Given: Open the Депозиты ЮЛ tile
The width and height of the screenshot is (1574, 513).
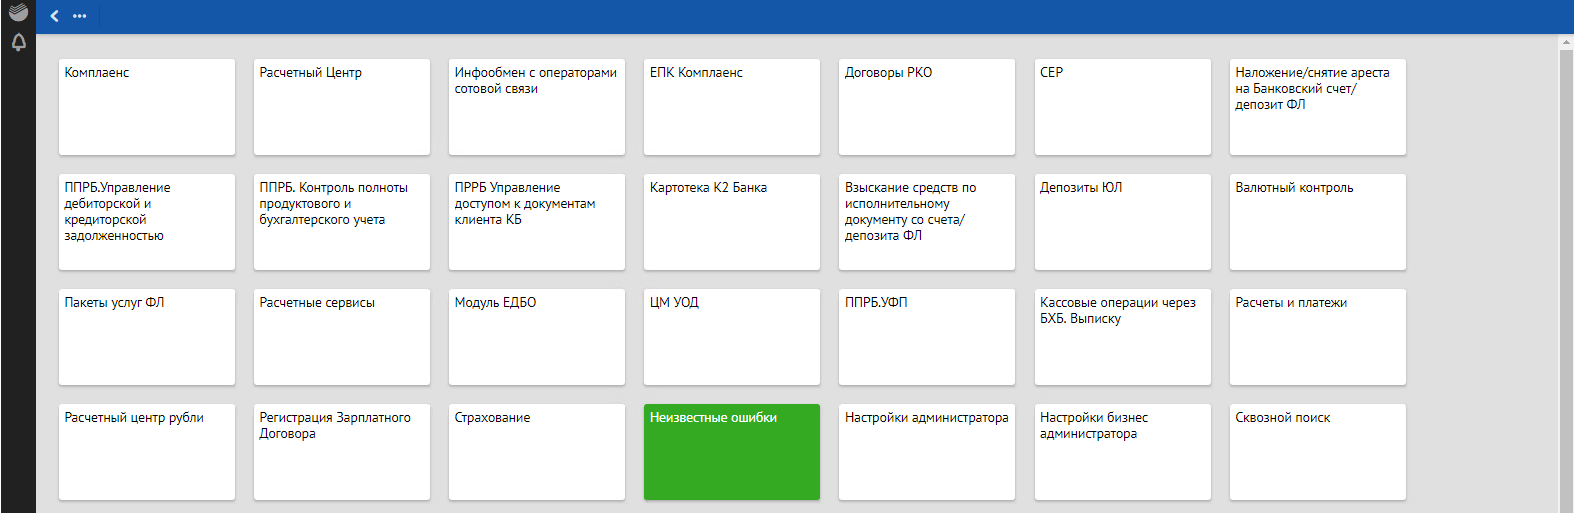Looking at the screenshot, I should tap(1122, 222).
